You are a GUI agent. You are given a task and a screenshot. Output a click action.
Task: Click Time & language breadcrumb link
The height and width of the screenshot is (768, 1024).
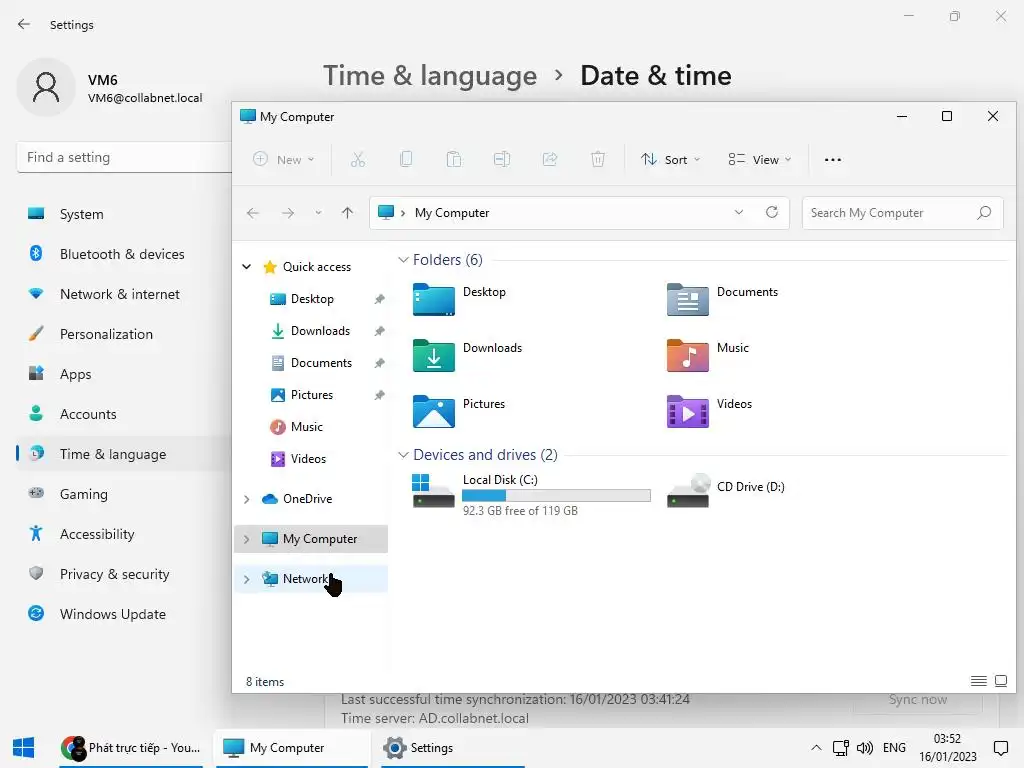pos(430,76)
